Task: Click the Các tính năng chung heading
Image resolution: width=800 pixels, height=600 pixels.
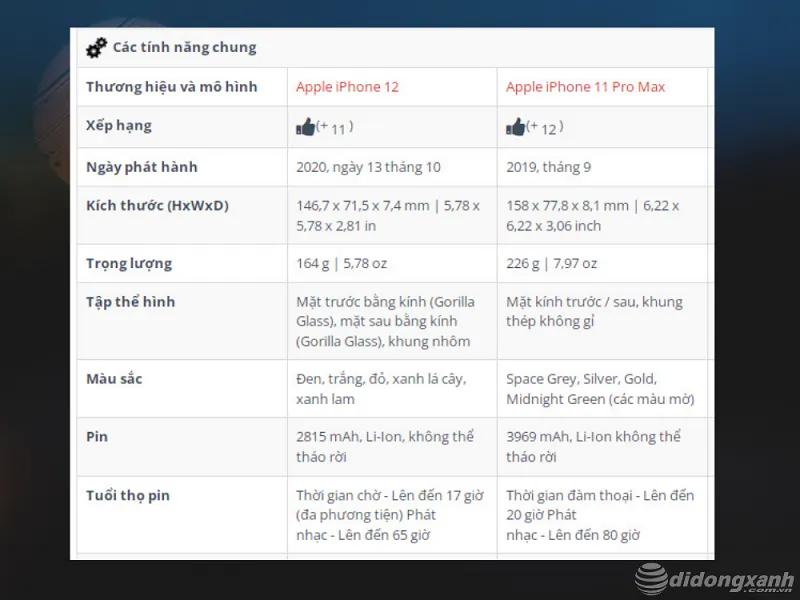Action: 184,47
